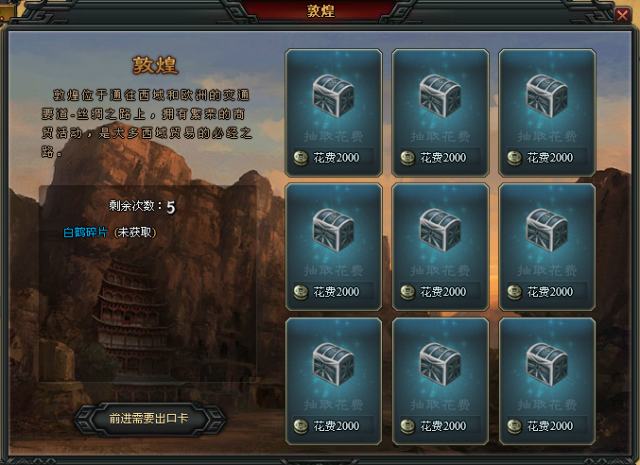The image size is (640, 465).
Task: Open the top-left treasure chest icon
Action: coord(333,96)
